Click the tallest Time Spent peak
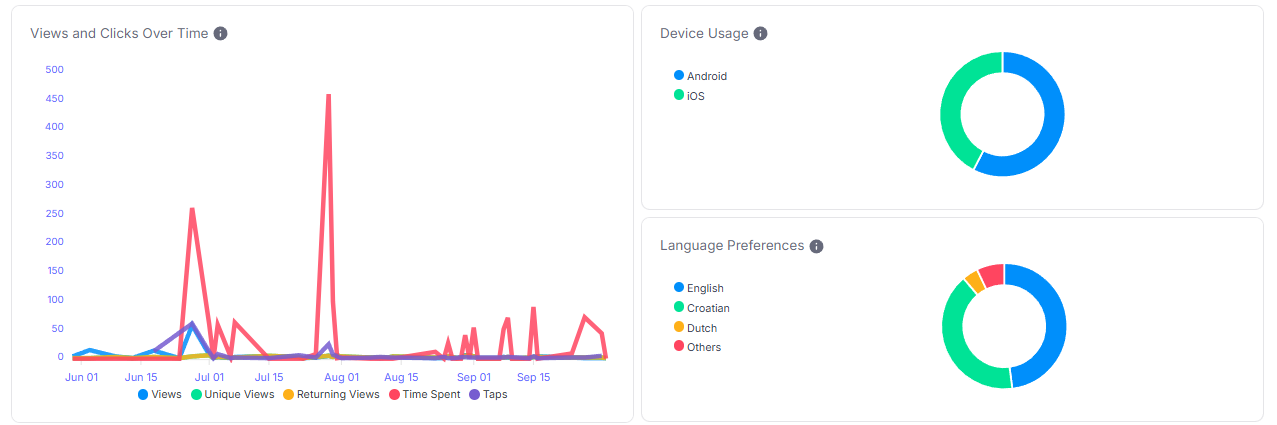The width and height of the screenshot is (1277, 425). (328, 96)
